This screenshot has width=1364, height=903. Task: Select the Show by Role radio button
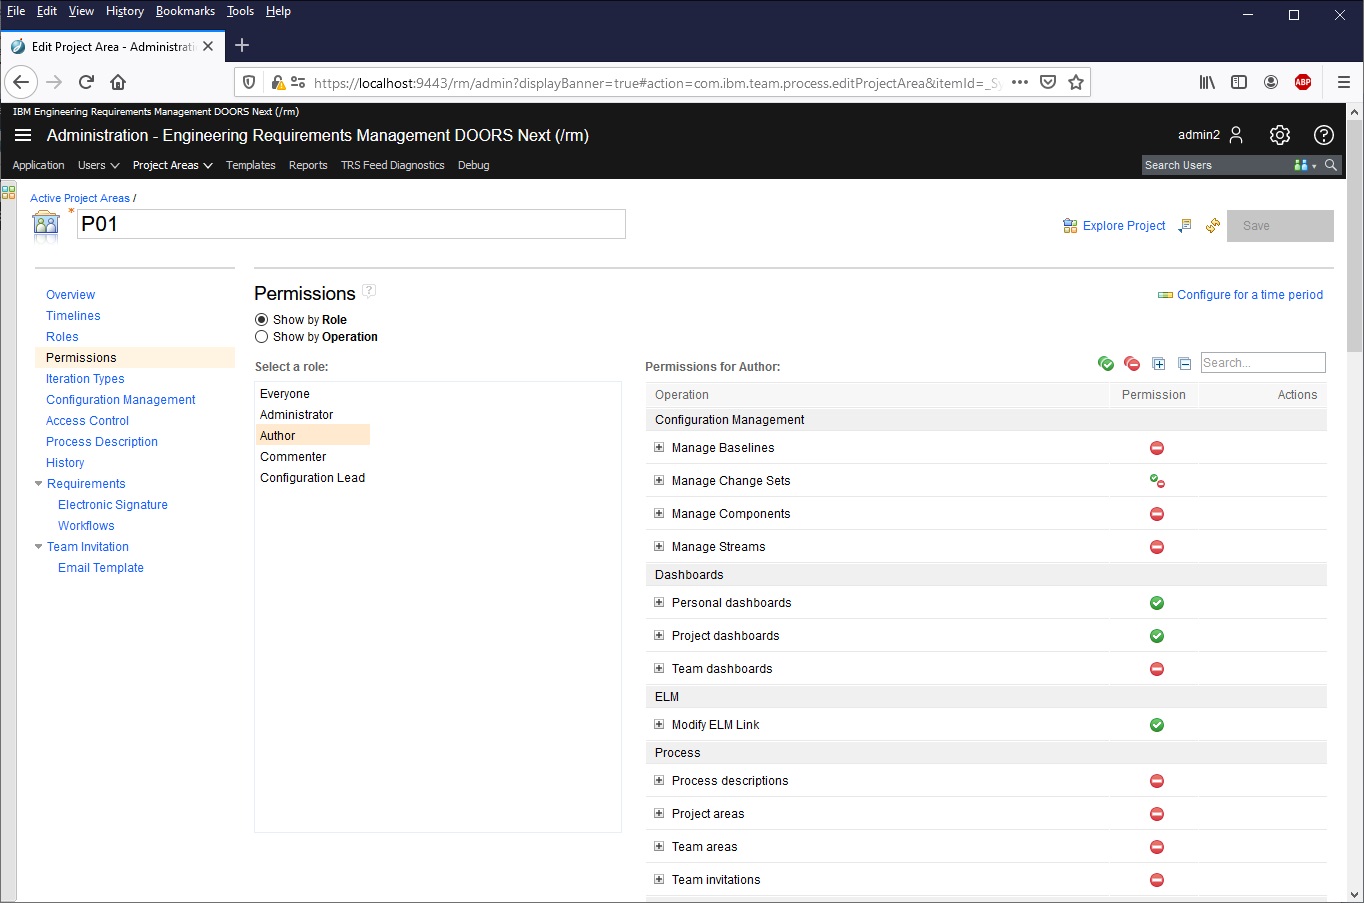pos(262,320)
